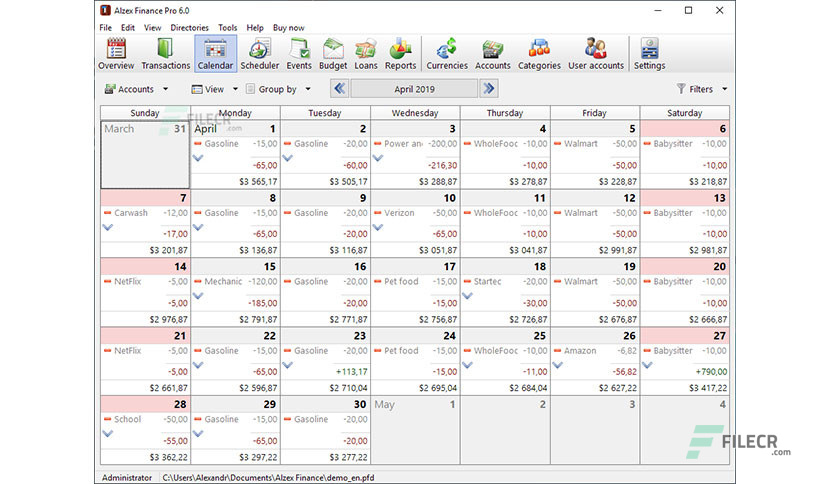This screenshot has width=836, height=484.
Task: Click the Pet food entry on April 17
Action: click(415, 281)
